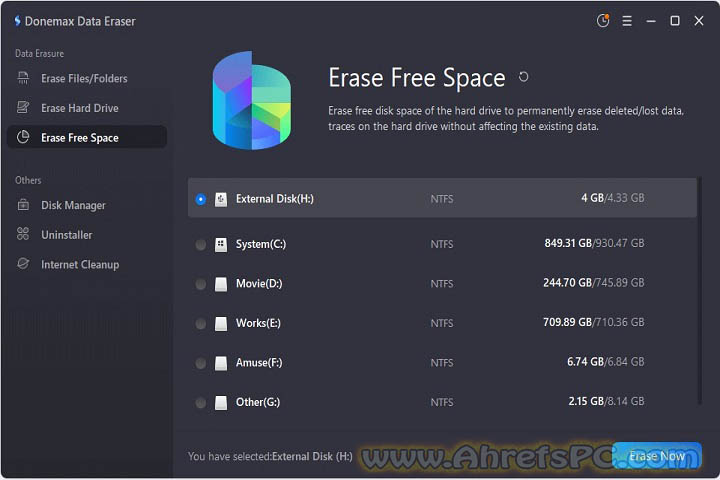This screenshot has height=480, width=720.
Task: Click NTFS label in Works(E:) row
Action: pyautogui.click(x=442, y=323)
